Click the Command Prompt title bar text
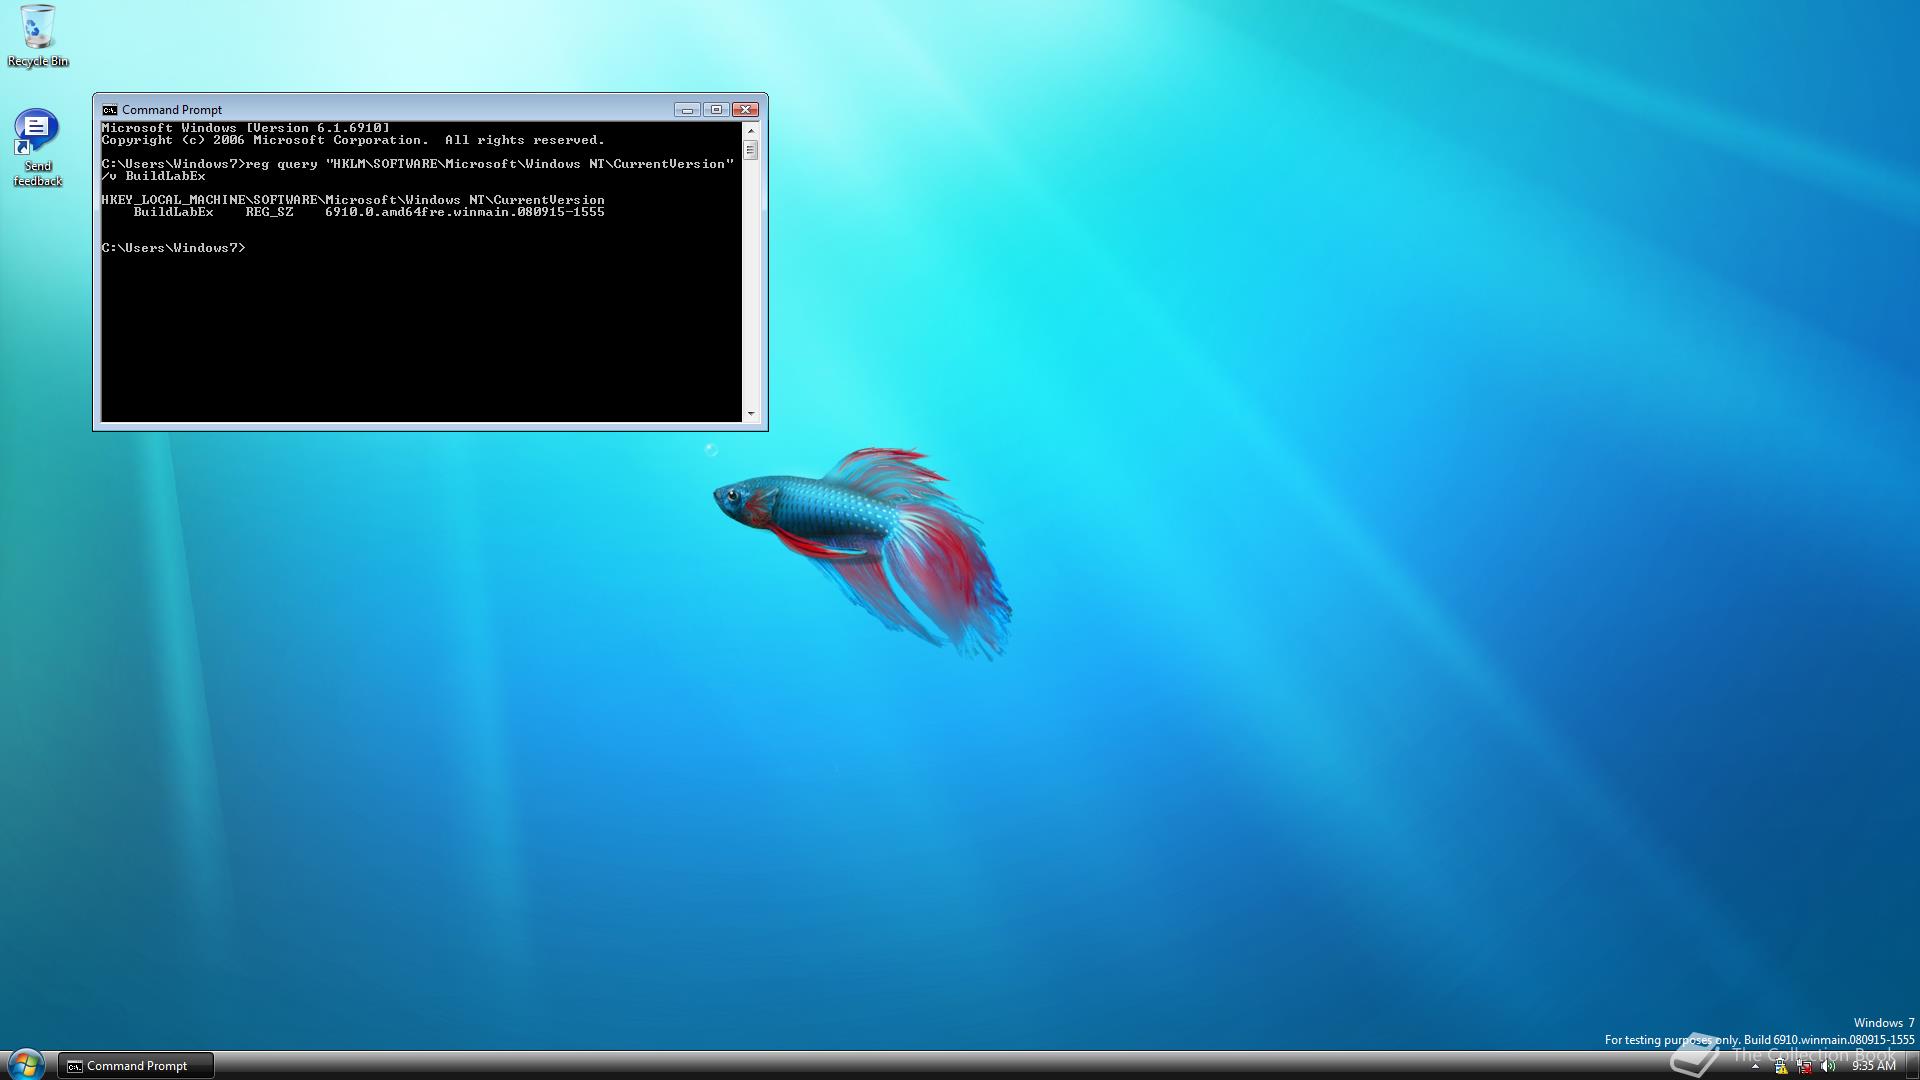The height and width of the screenshot is (1080, 1920). [172, 110]
